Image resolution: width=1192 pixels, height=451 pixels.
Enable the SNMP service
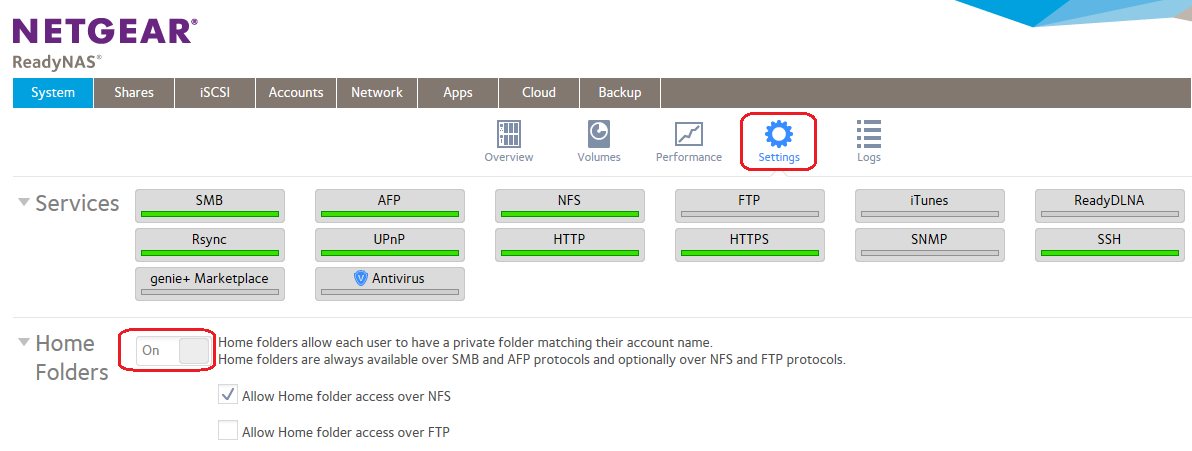coord(930,244)
